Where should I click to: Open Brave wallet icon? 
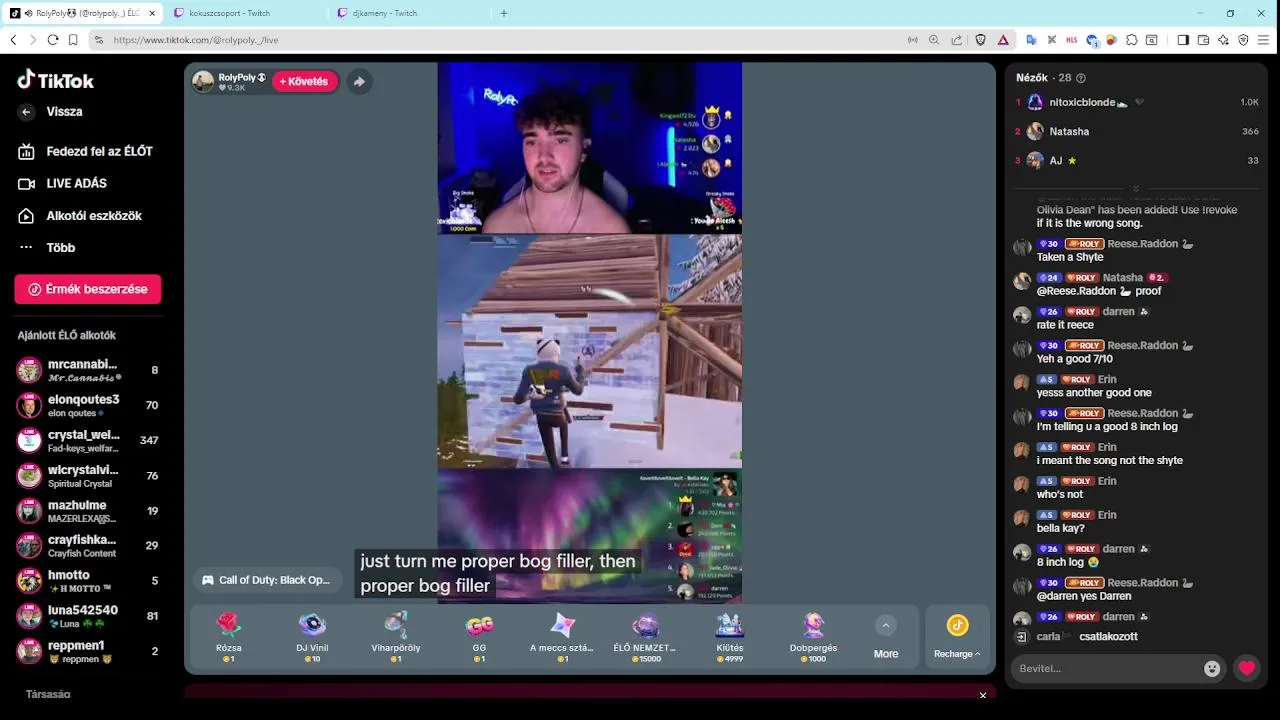tap(1203, 40)
